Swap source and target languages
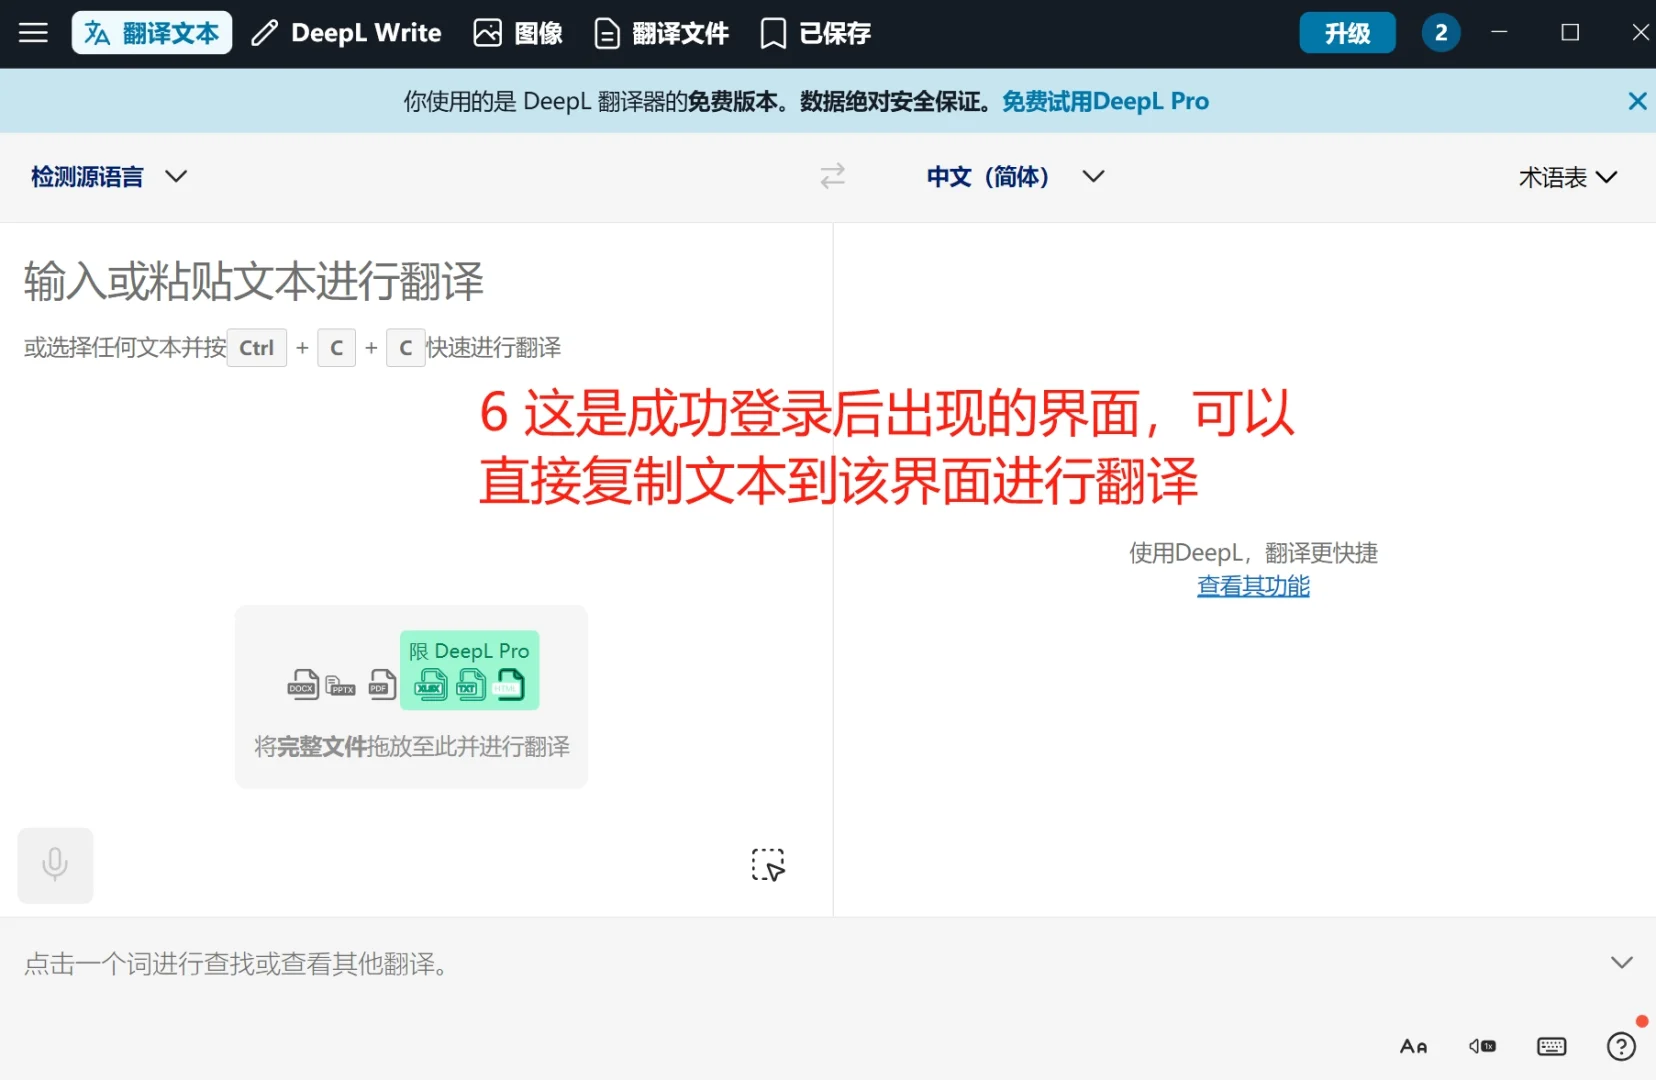This screenshot has height=1080, width=1656. pyautogui.click(x=832, y=177)
